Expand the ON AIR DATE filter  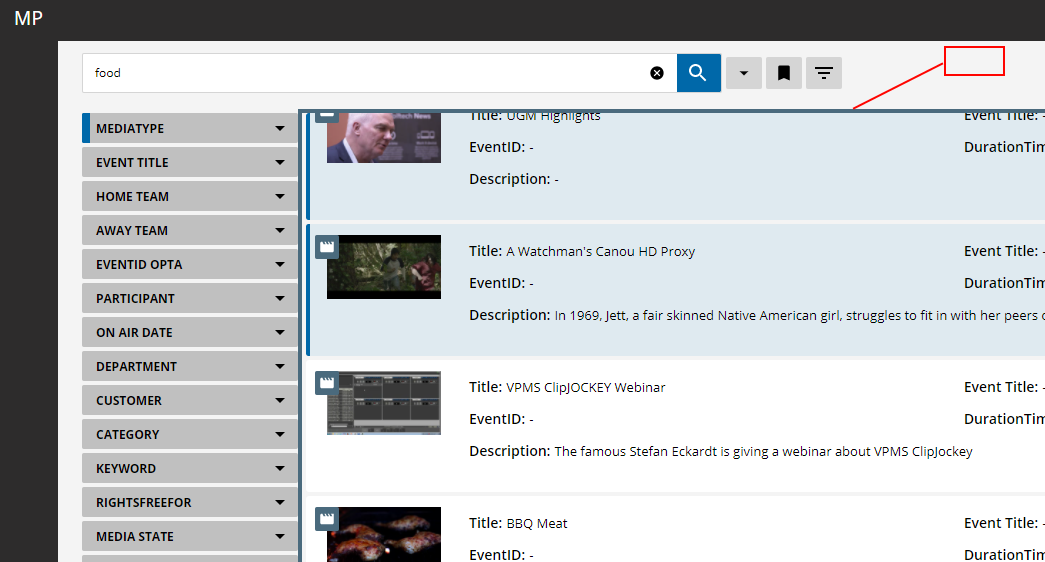[280, 333]
